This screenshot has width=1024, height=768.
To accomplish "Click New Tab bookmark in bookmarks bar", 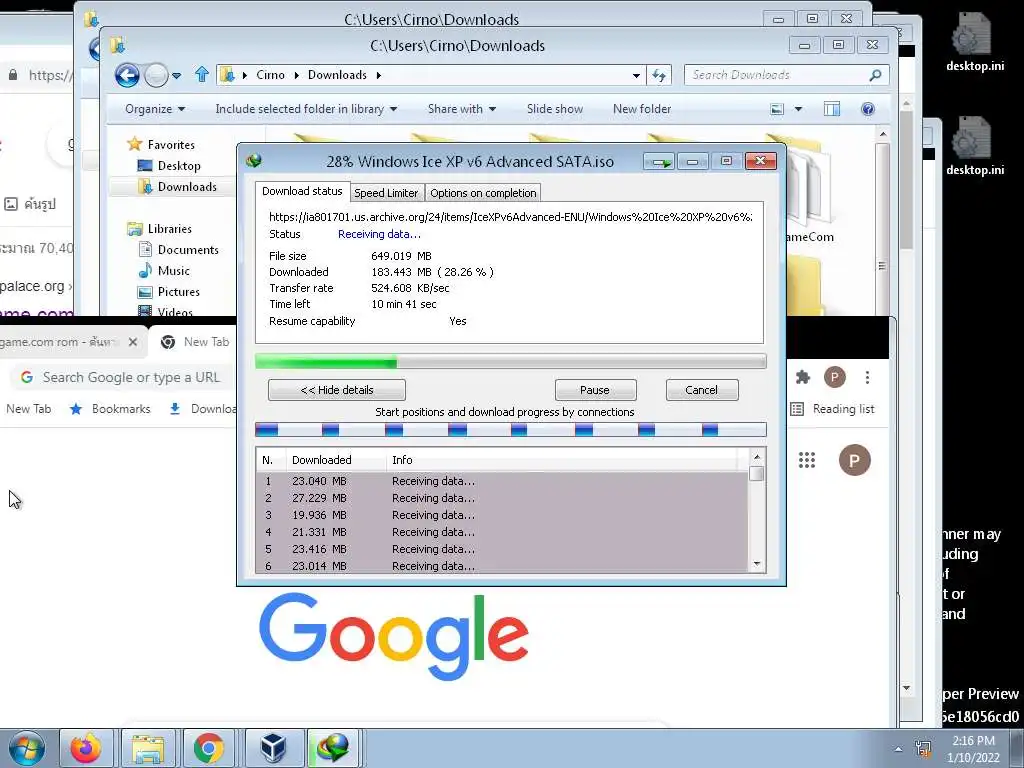I will [x=28, y=409].
